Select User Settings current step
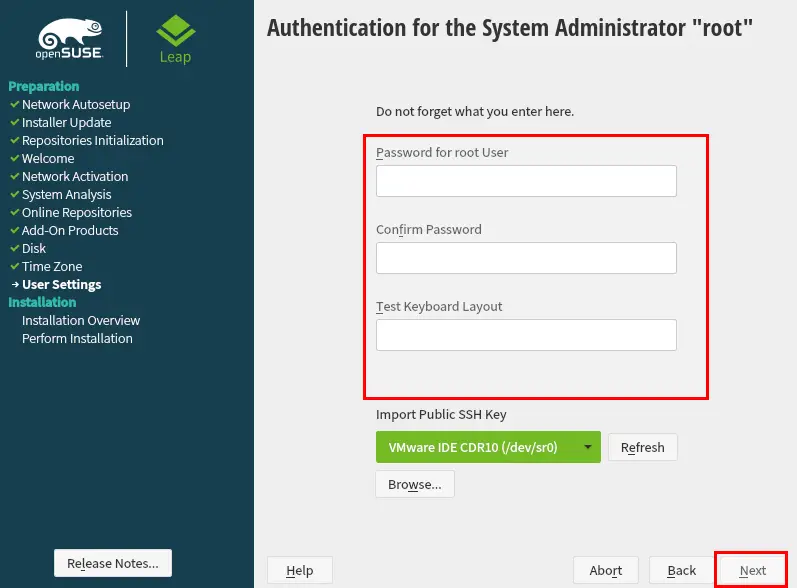This screenshot has height=588, width=797. click(x=62, y=285)
